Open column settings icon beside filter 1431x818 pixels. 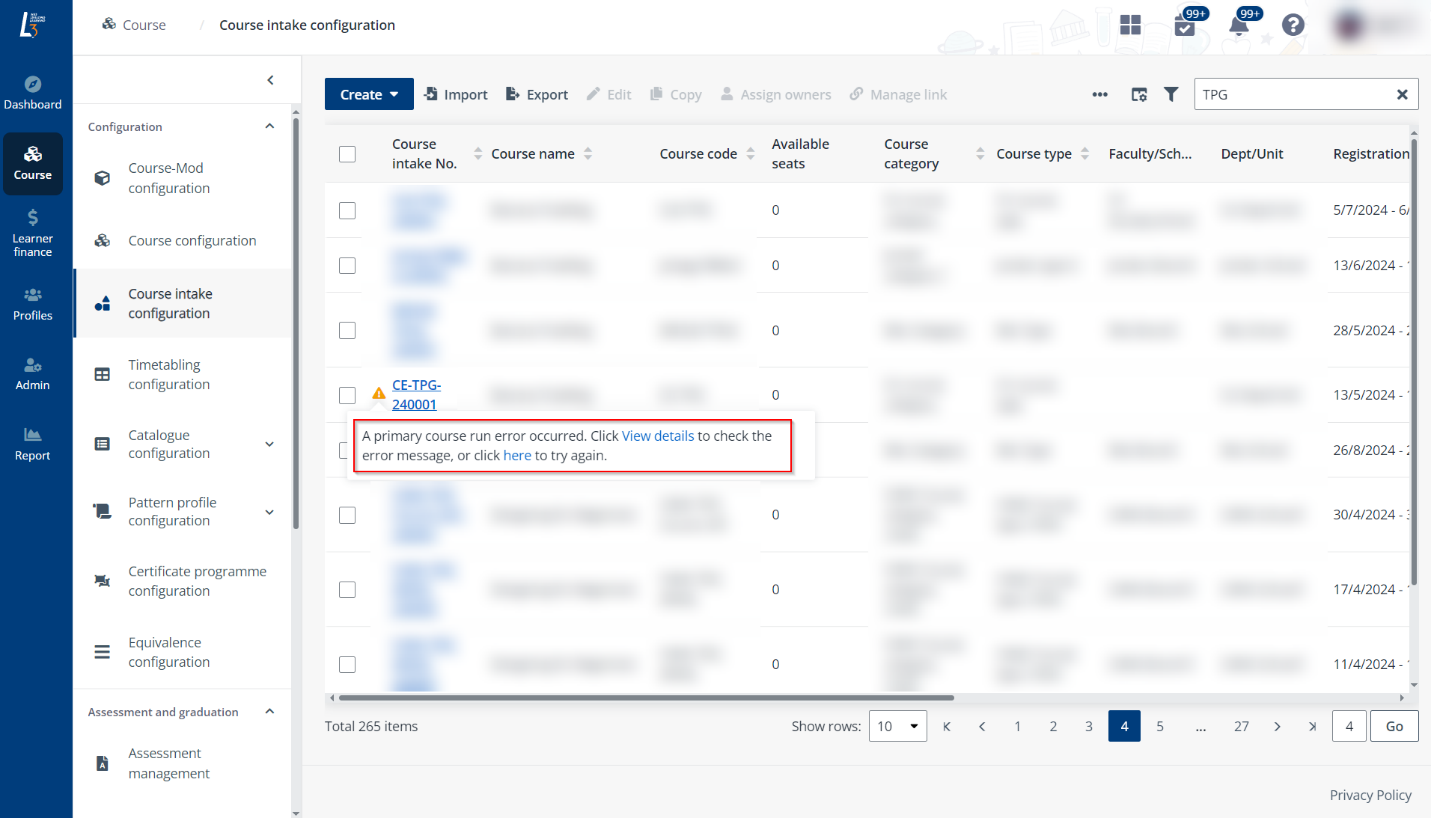(x=1139, y=94)
